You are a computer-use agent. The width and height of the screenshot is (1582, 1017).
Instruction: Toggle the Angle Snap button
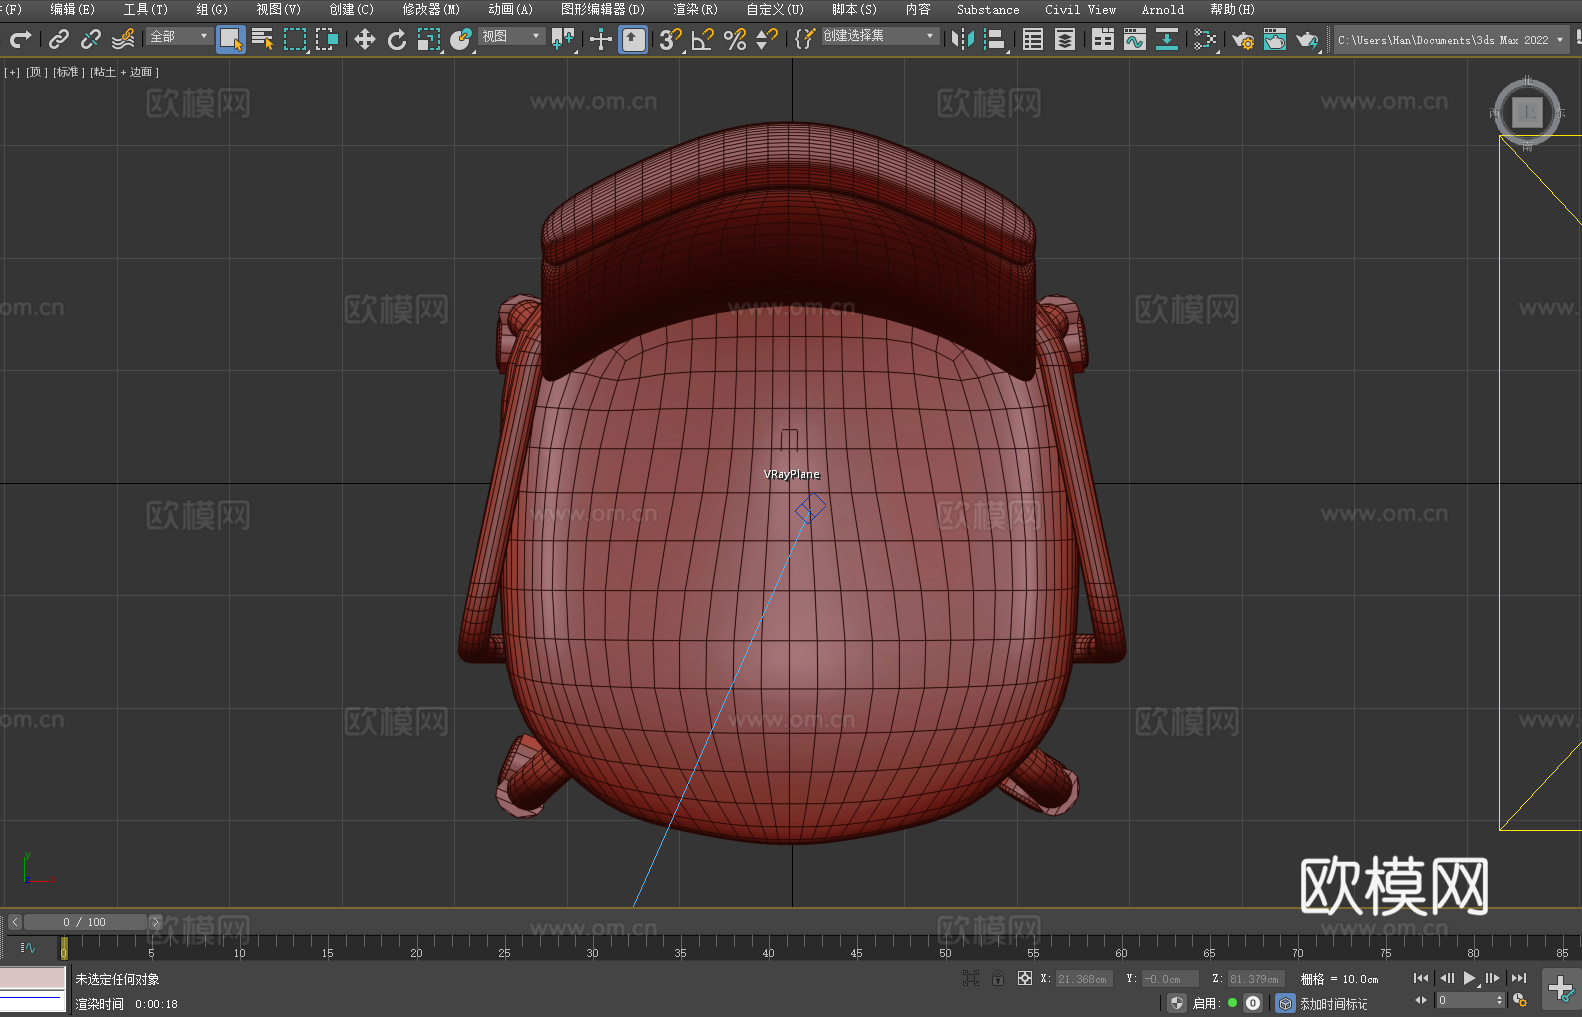click(x=703, y=39)
